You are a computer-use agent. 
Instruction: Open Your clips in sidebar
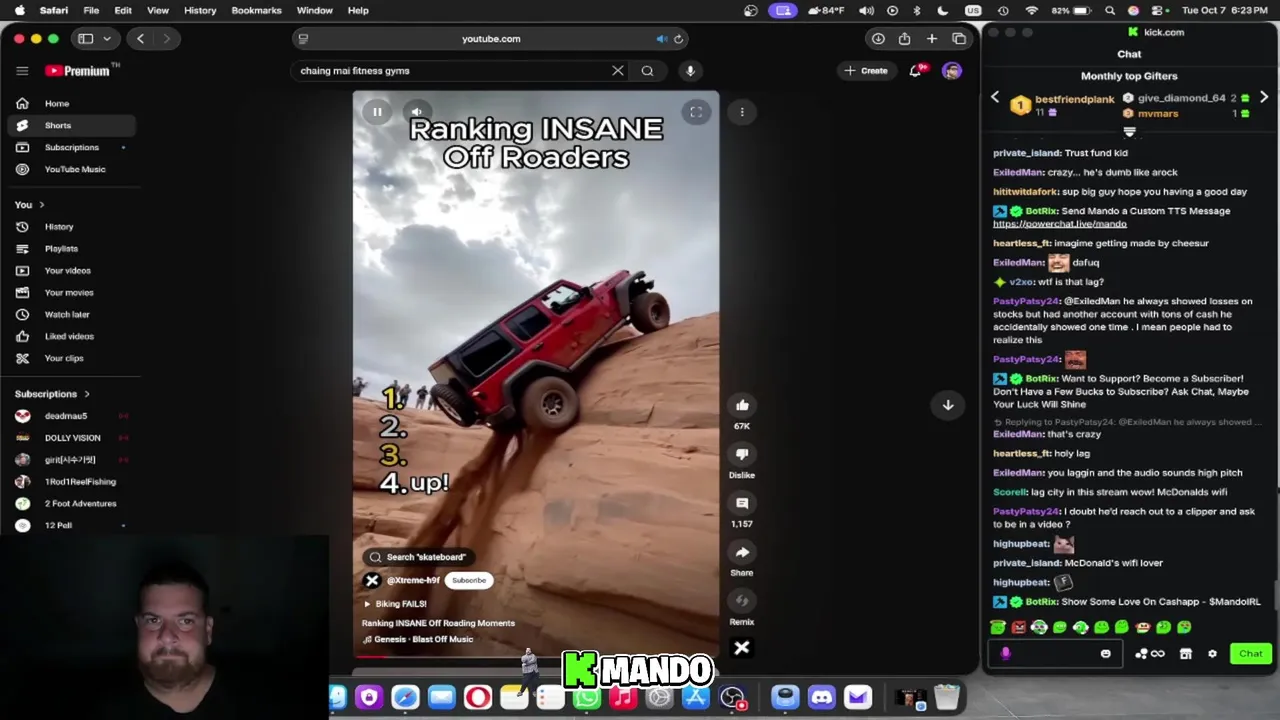pos(70,359)
